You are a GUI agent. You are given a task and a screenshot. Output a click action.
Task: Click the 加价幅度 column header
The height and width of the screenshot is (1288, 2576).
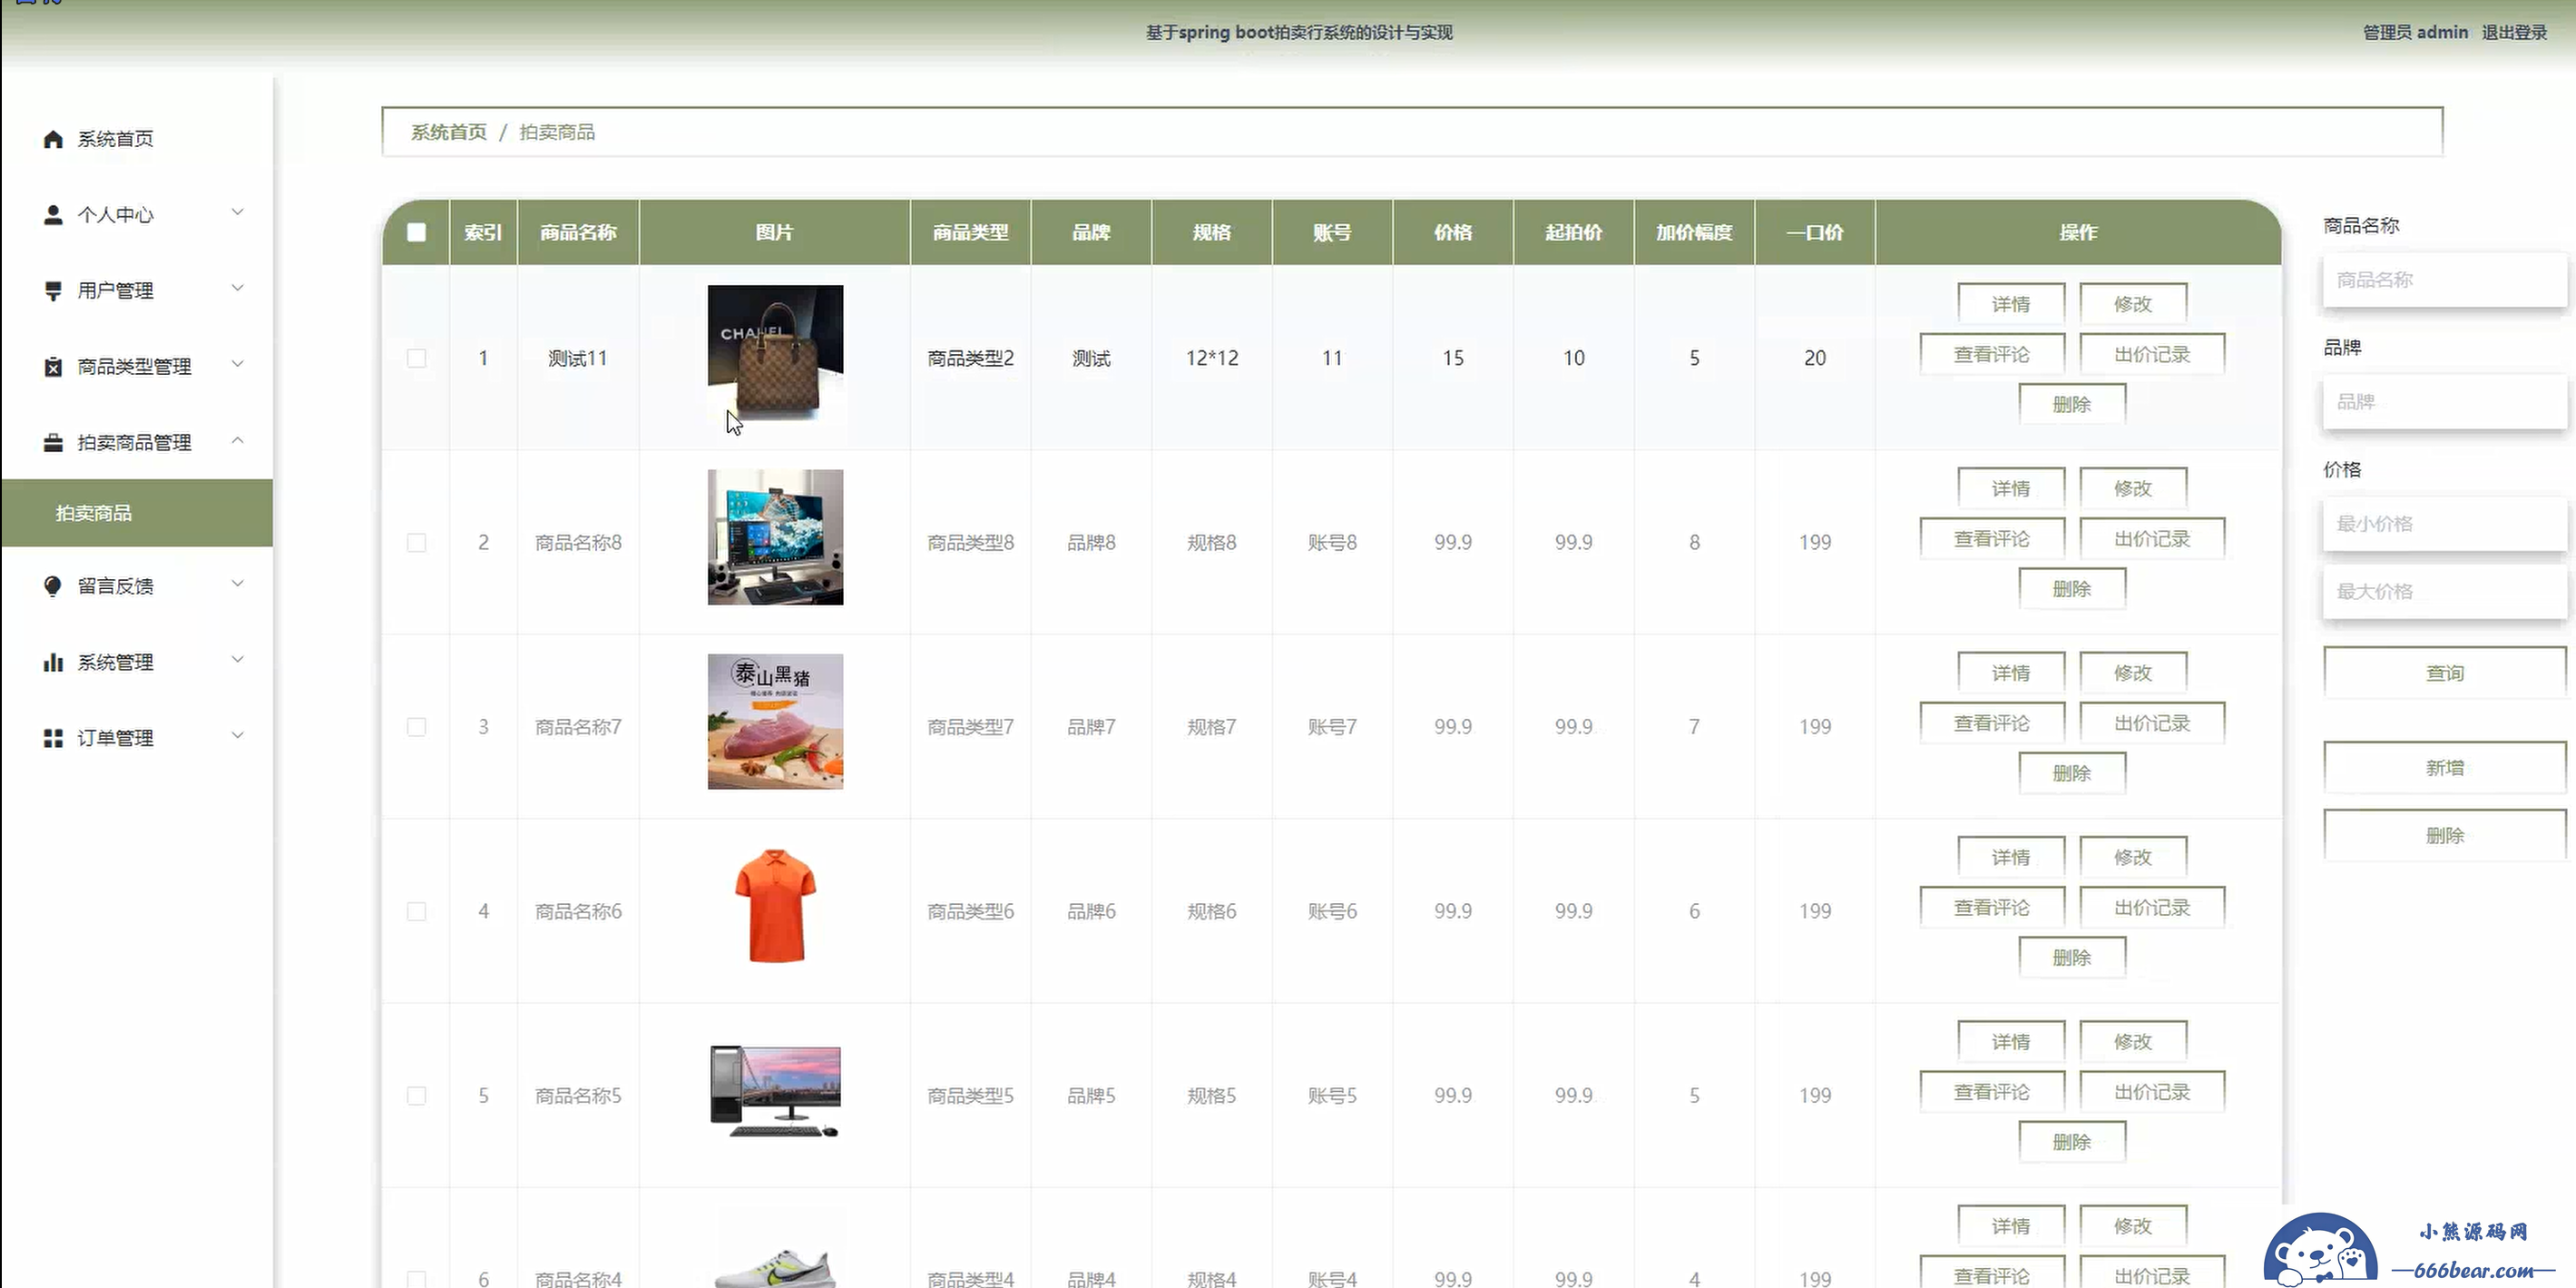coord(1694,232)
